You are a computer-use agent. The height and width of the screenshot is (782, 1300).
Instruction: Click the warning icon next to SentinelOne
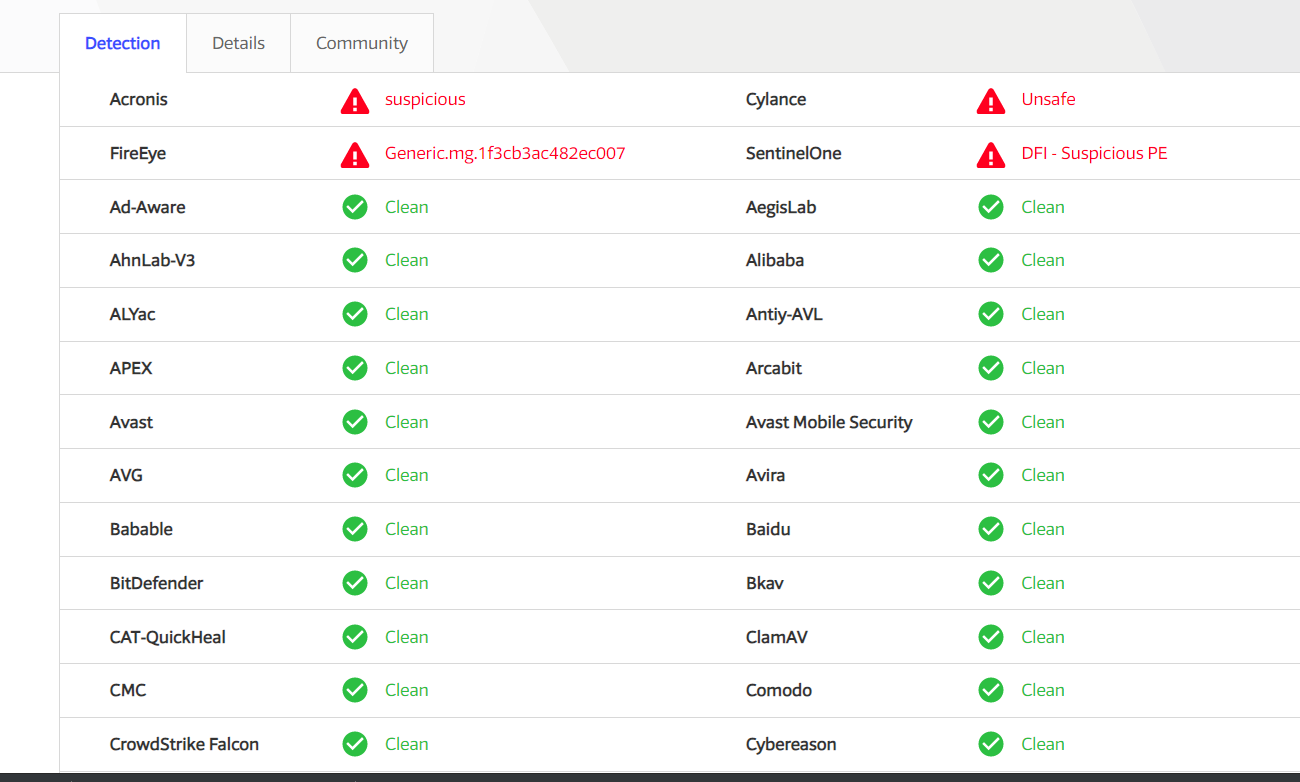coord(991,154)
